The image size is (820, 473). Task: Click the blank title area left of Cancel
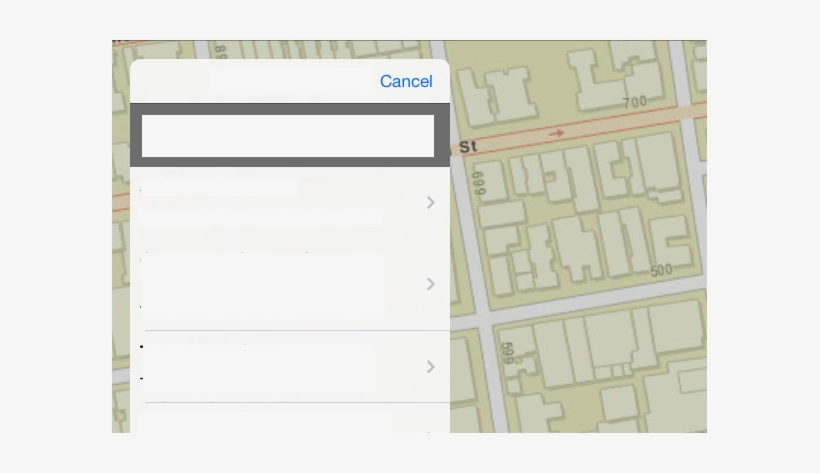[x=250, y=81]
